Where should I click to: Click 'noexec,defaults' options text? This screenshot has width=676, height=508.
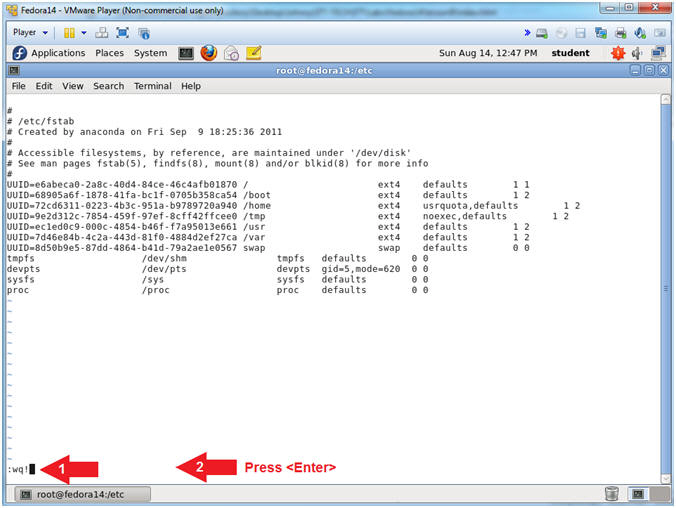[465, 216]
